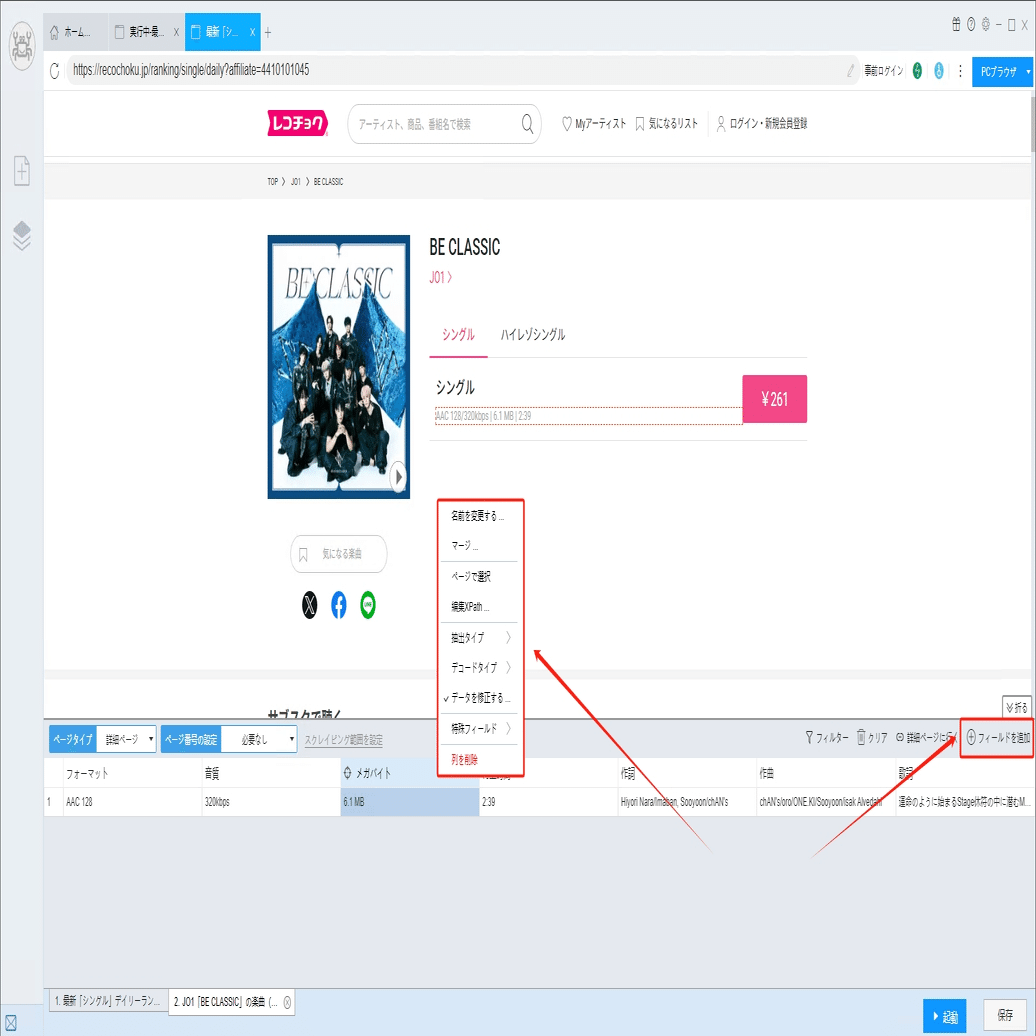Choose 列を削除 in context menu
This screenshot has width=1036, height=1036.
pos(479,760)
